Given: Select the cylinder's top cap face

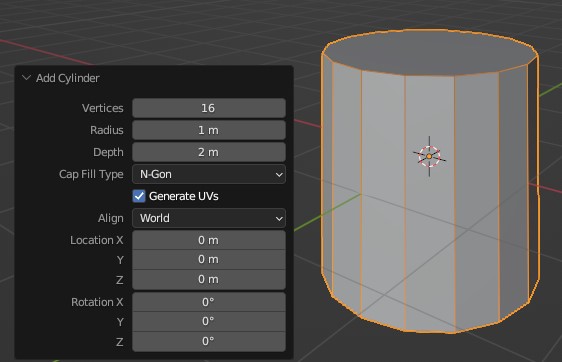Looking at the screenshot, I should pos(429,53).
